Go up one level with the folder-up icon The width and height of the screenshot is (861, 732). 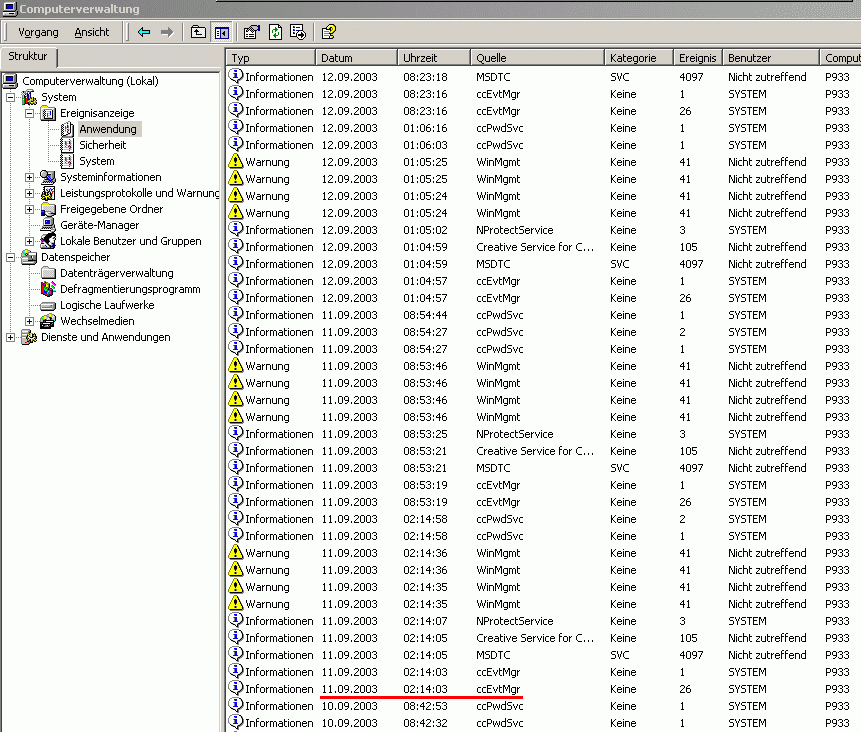[x=198, y=32]
